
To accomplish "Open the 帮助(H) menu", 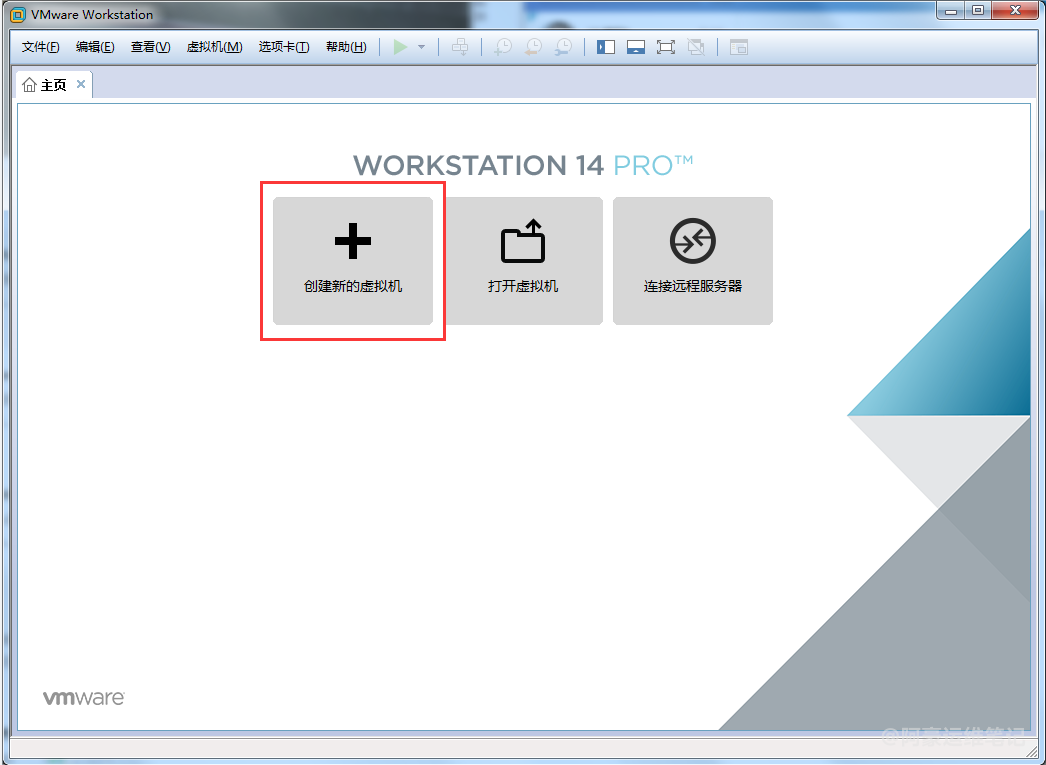I will click(346, 47).
